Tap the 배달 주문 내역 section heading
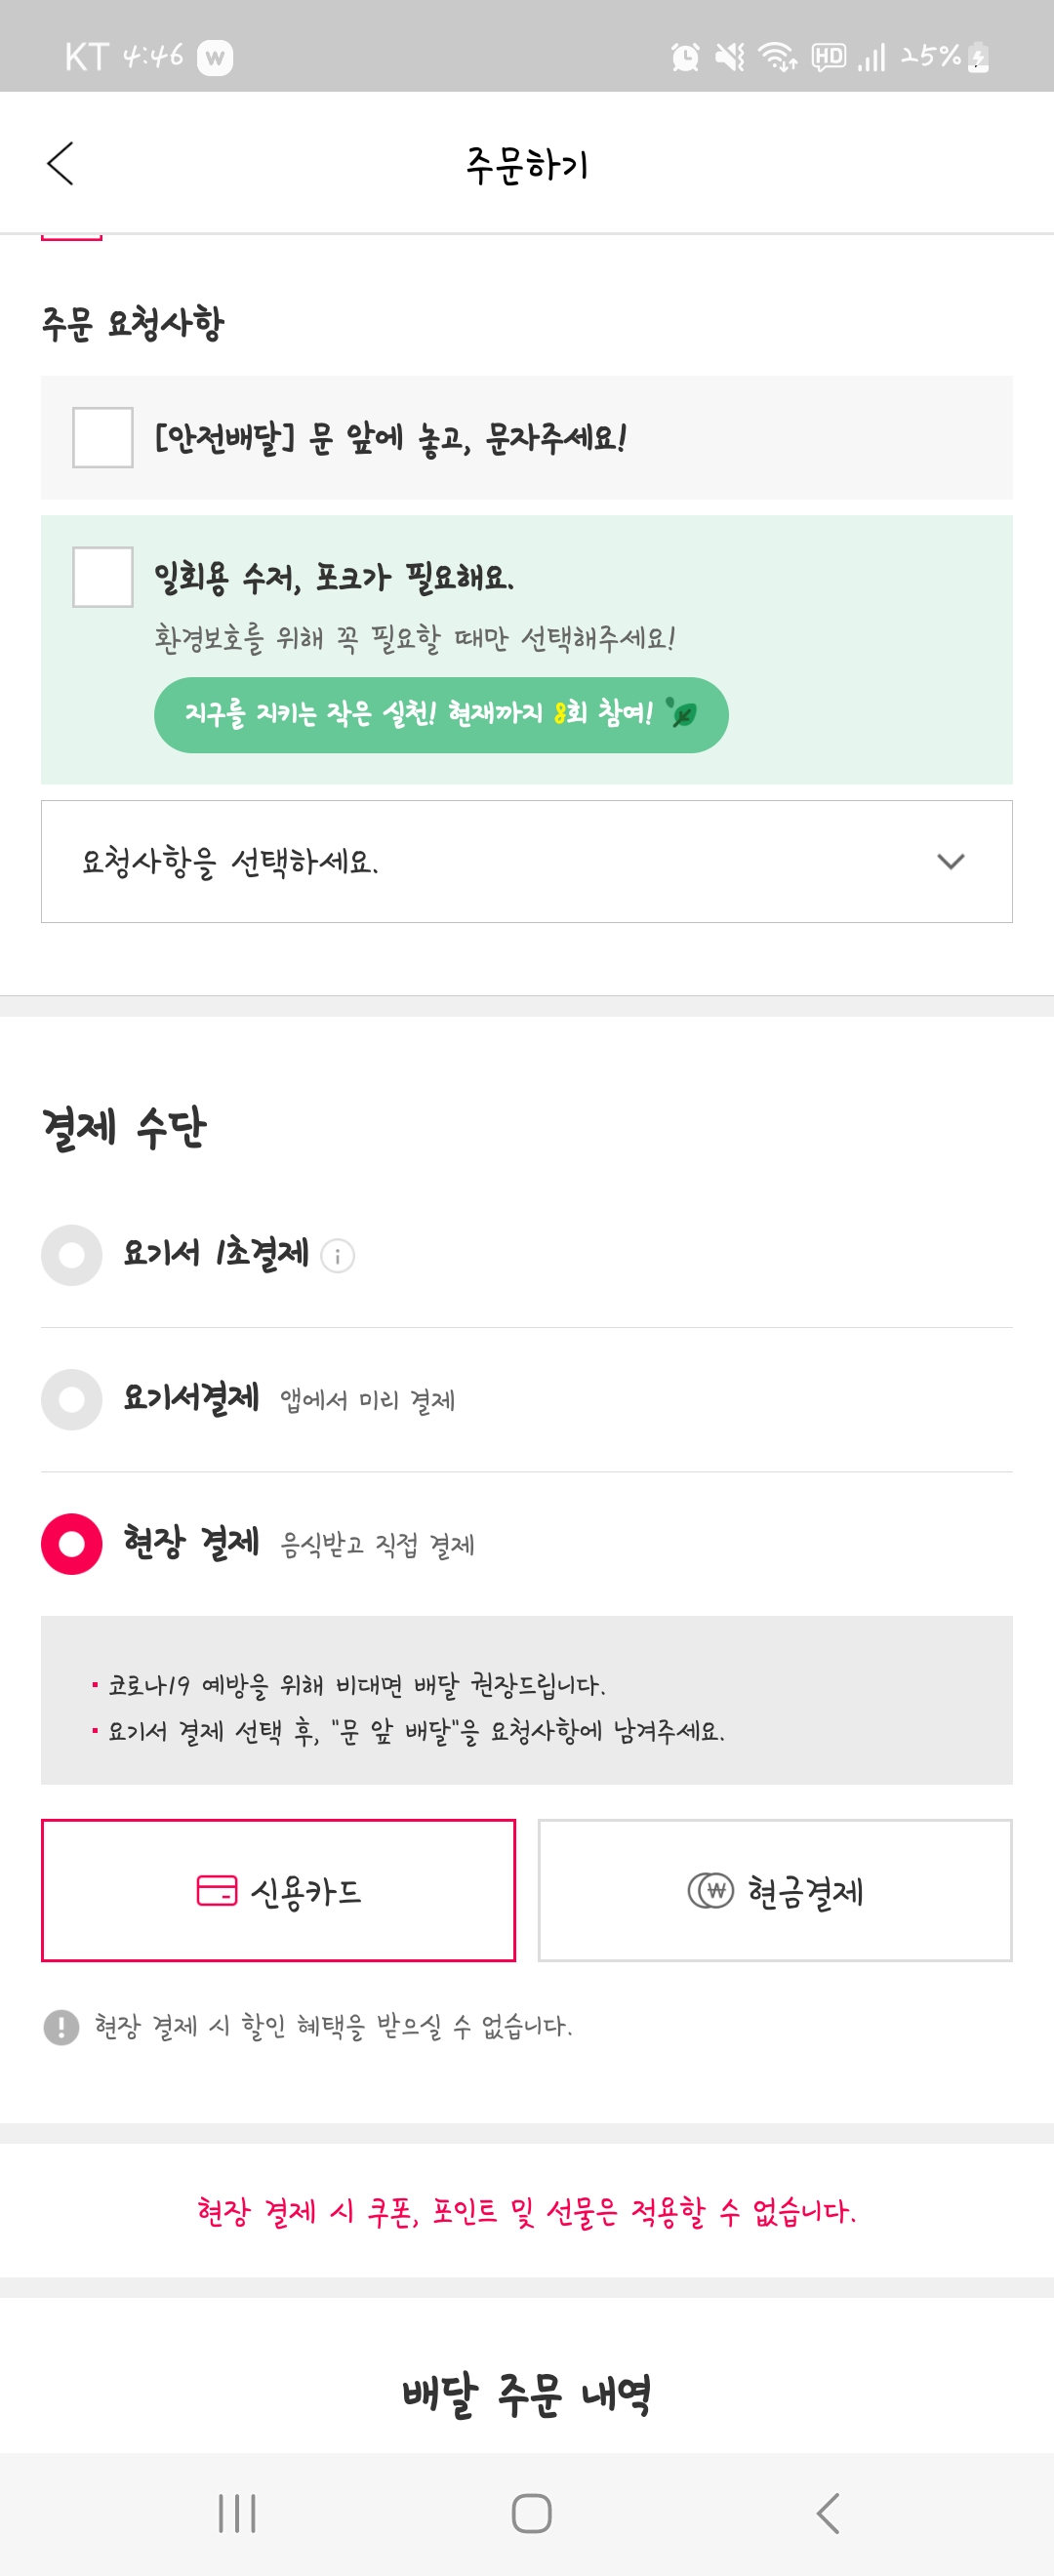Screen dimensions: 1054x2576 tap(527, 2394)
